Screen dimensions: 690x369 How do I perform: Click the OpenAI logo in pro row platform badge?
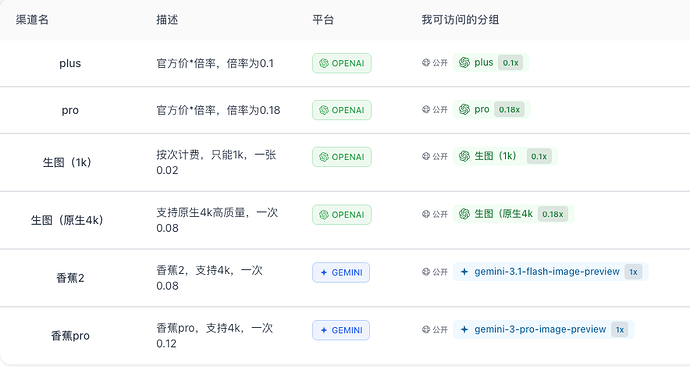(324, 110)
